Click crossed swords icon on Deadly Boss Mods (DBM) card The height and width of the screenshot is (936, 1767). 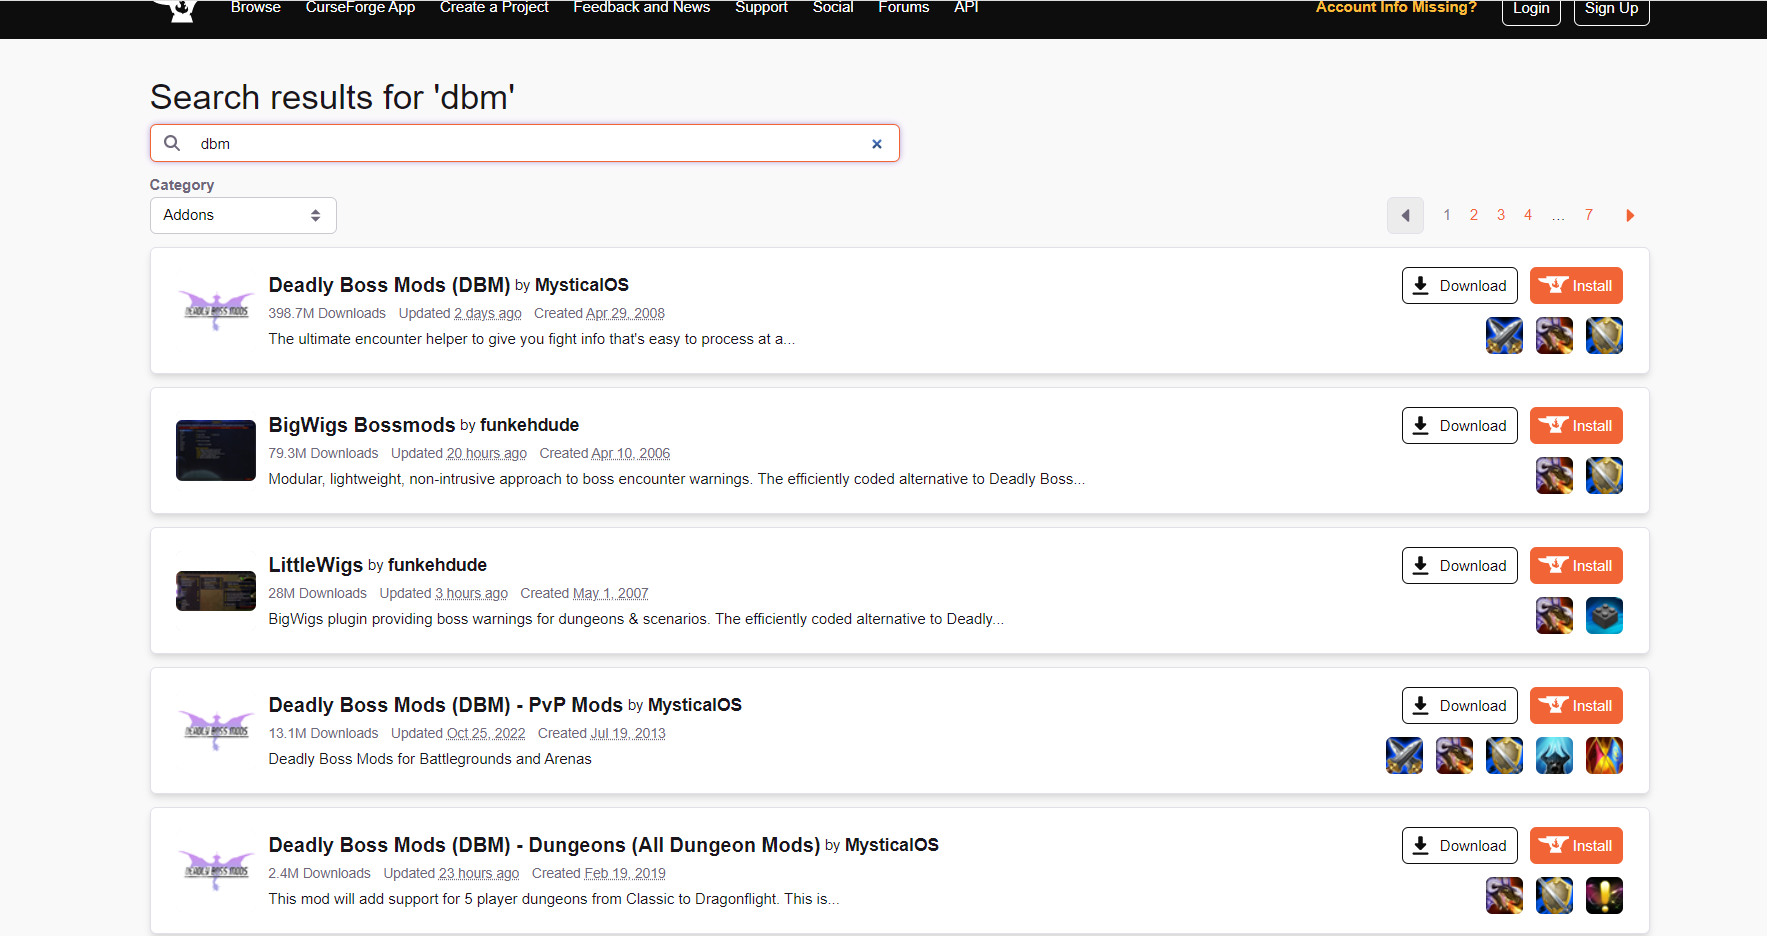[1504, 336]
